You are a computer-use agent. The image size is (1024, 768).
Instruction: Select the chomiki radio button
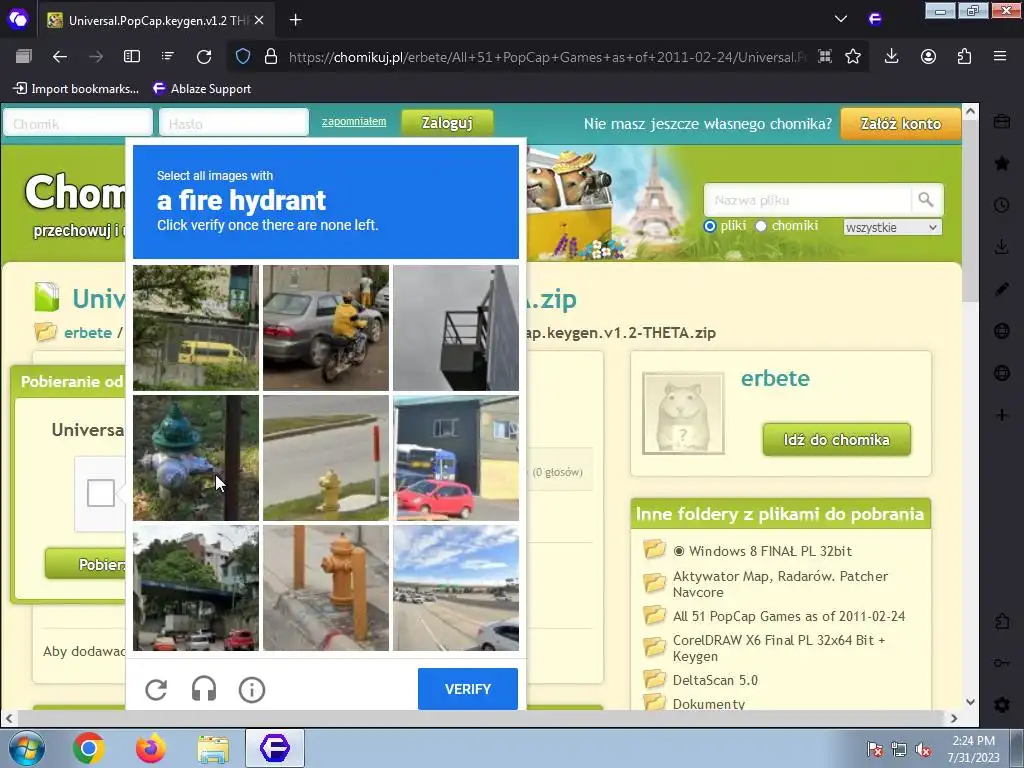coord(761,226)
